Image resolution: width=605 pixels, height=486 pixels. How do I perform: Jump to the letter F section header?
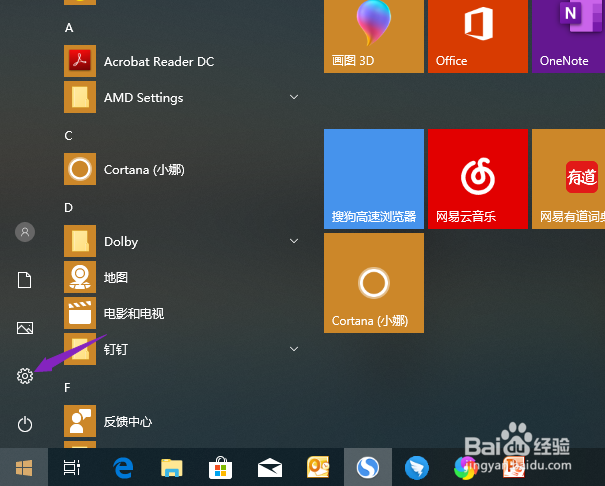[68, 388]
